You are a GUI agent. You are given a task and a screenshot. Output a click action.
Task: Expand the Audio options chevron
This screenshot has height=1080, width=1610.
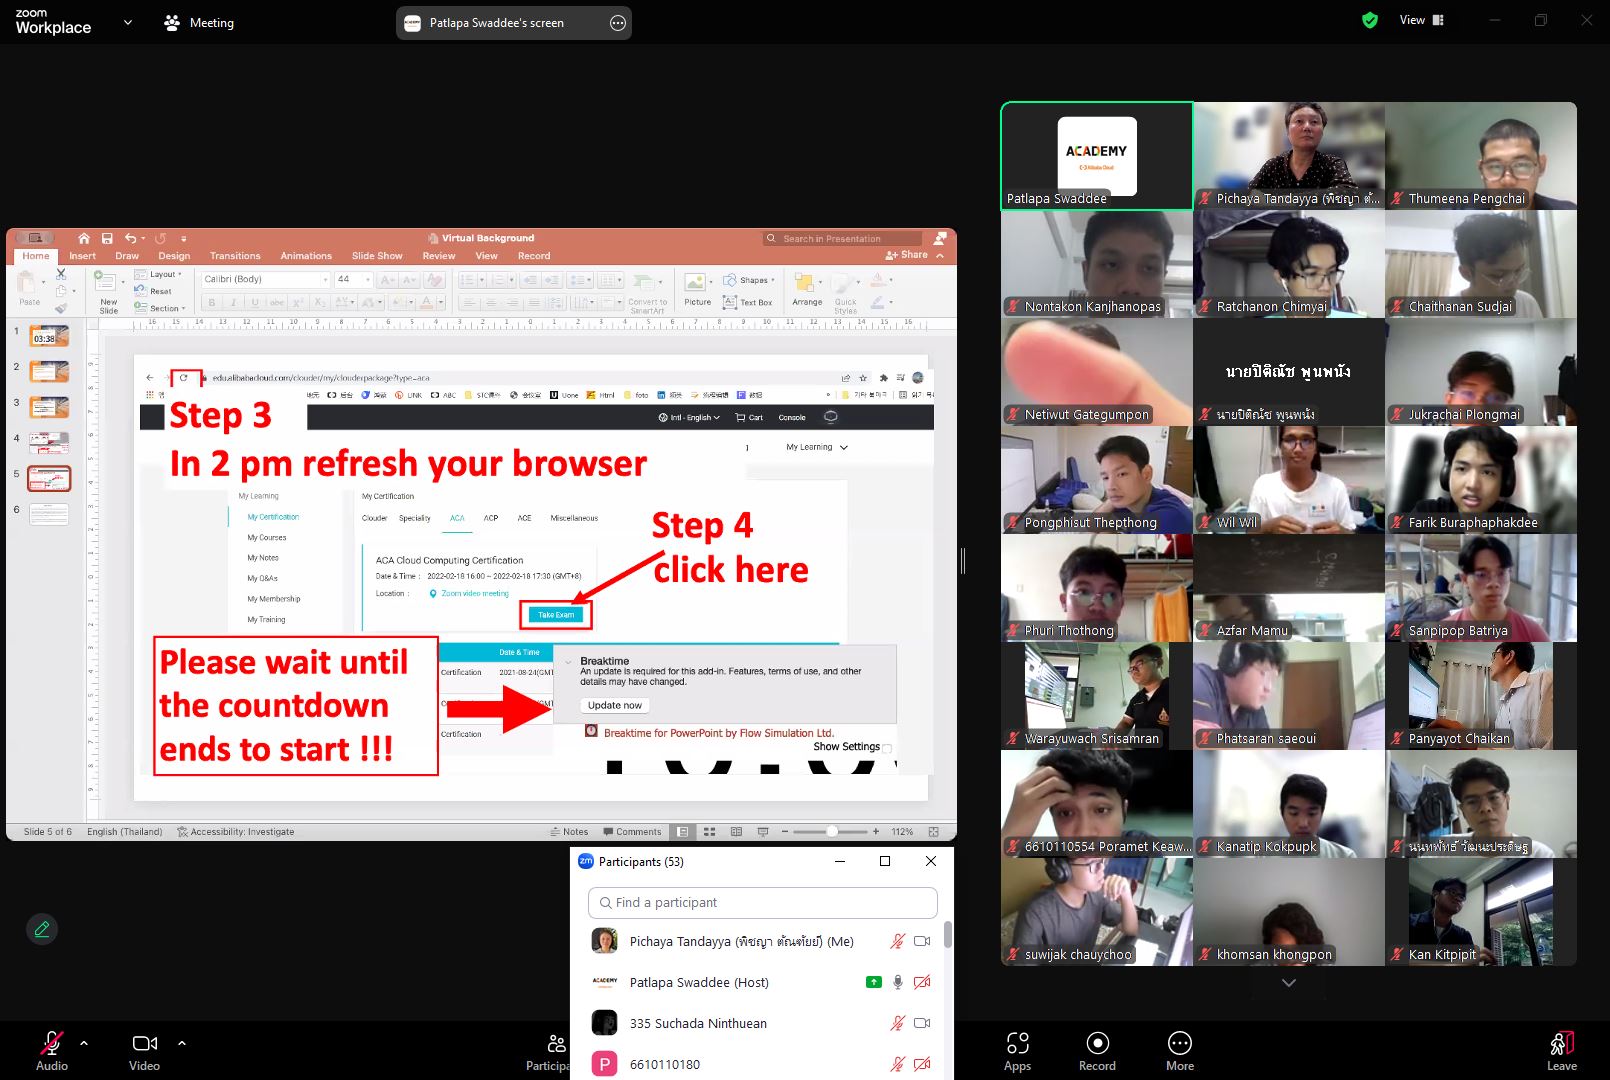pyautogui.click(x=84, y=1043)
